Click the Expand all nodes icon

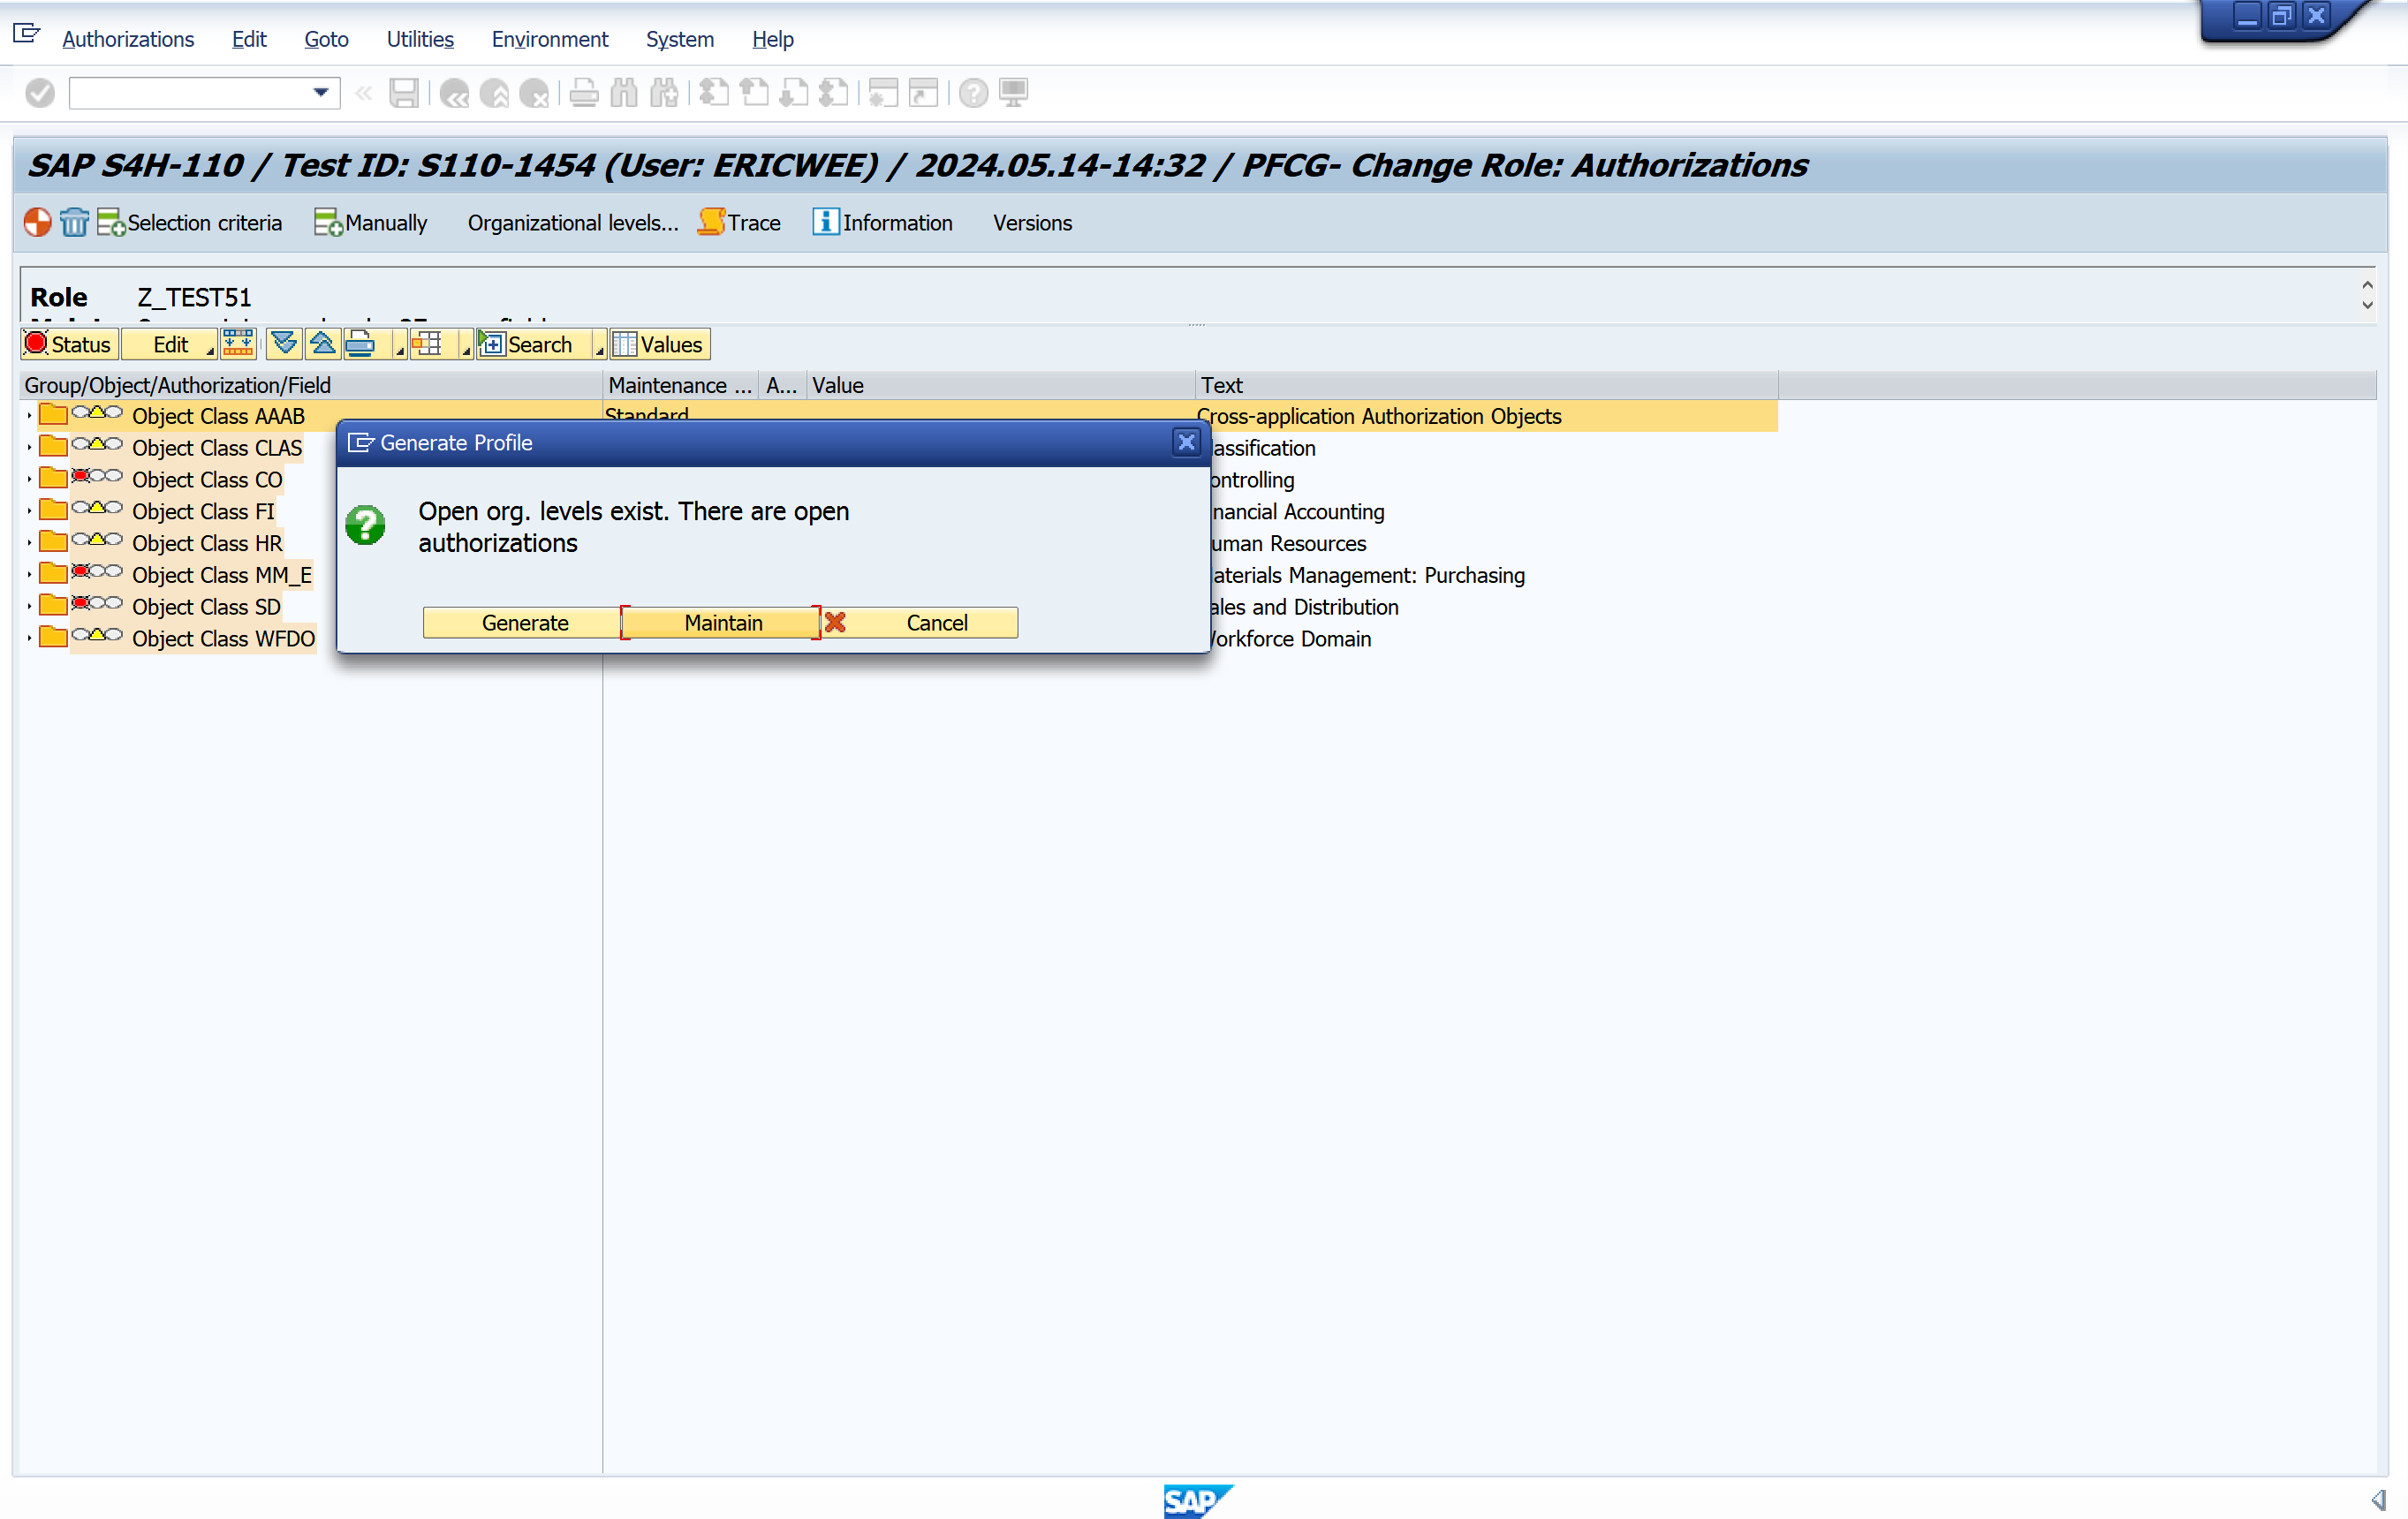284,344
